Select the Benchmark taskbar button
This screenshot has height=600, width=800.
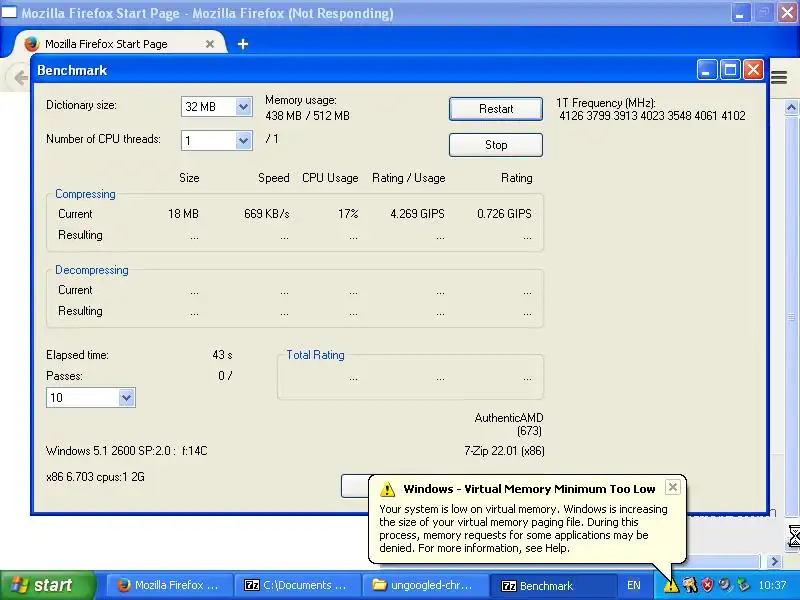(553, 585)
